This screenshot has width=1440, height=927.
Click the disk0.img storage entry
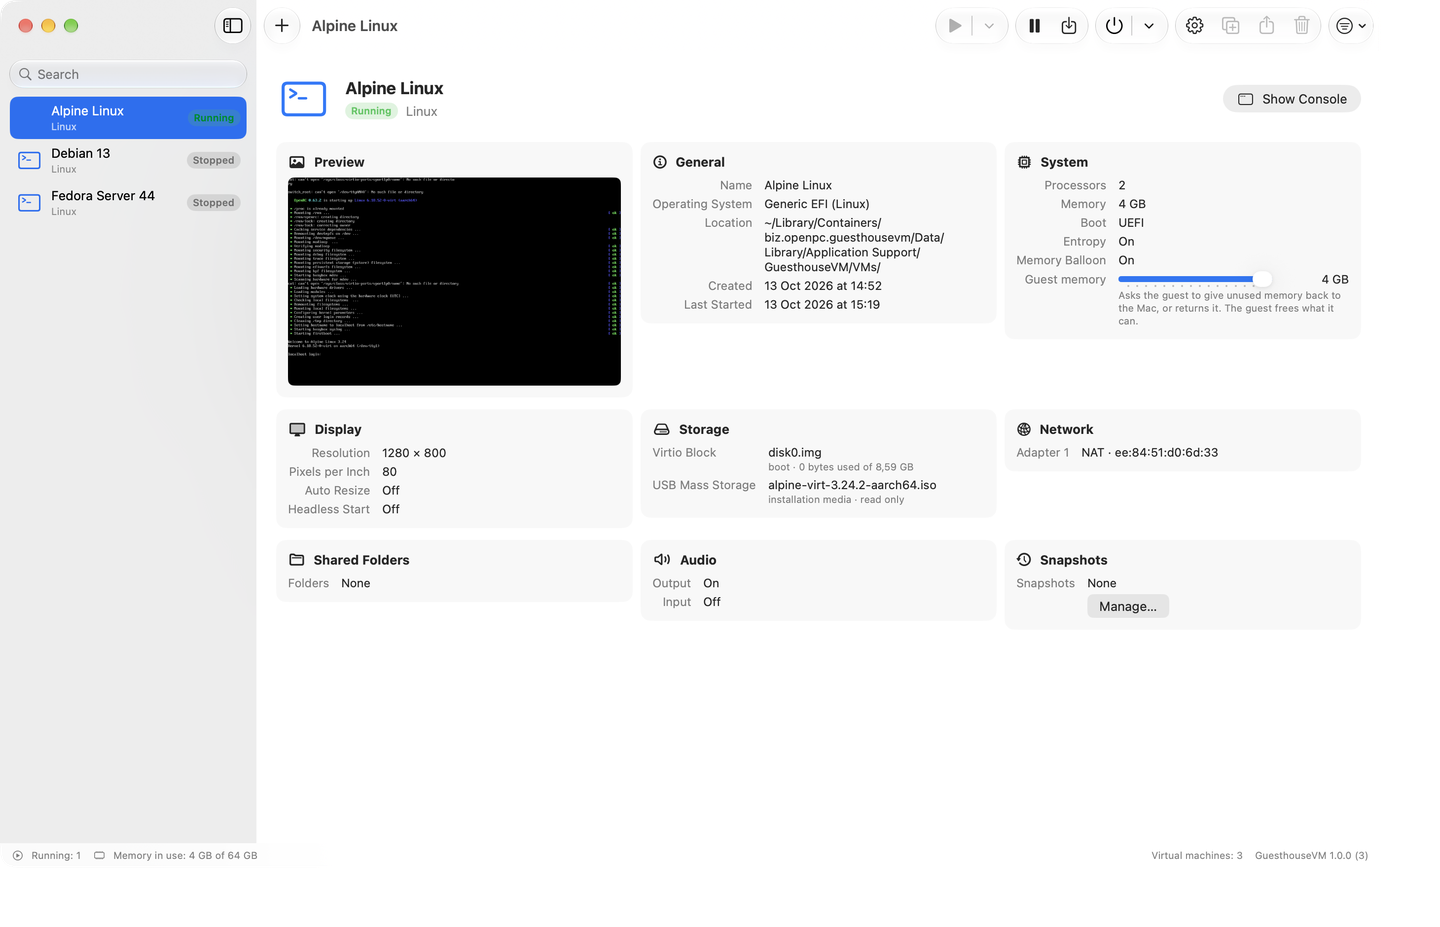pyautogui.click(x=795, y=453)
